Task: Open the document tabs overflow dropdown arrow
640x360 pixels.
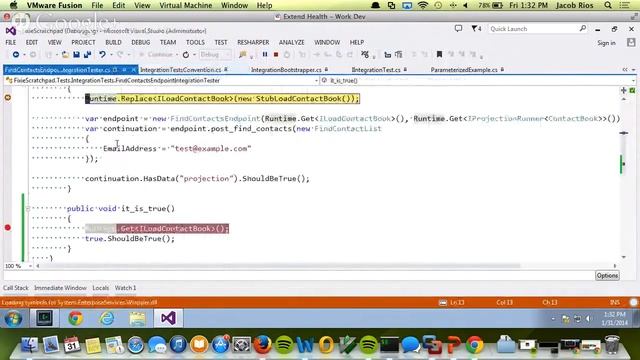Action: [634, 70]
